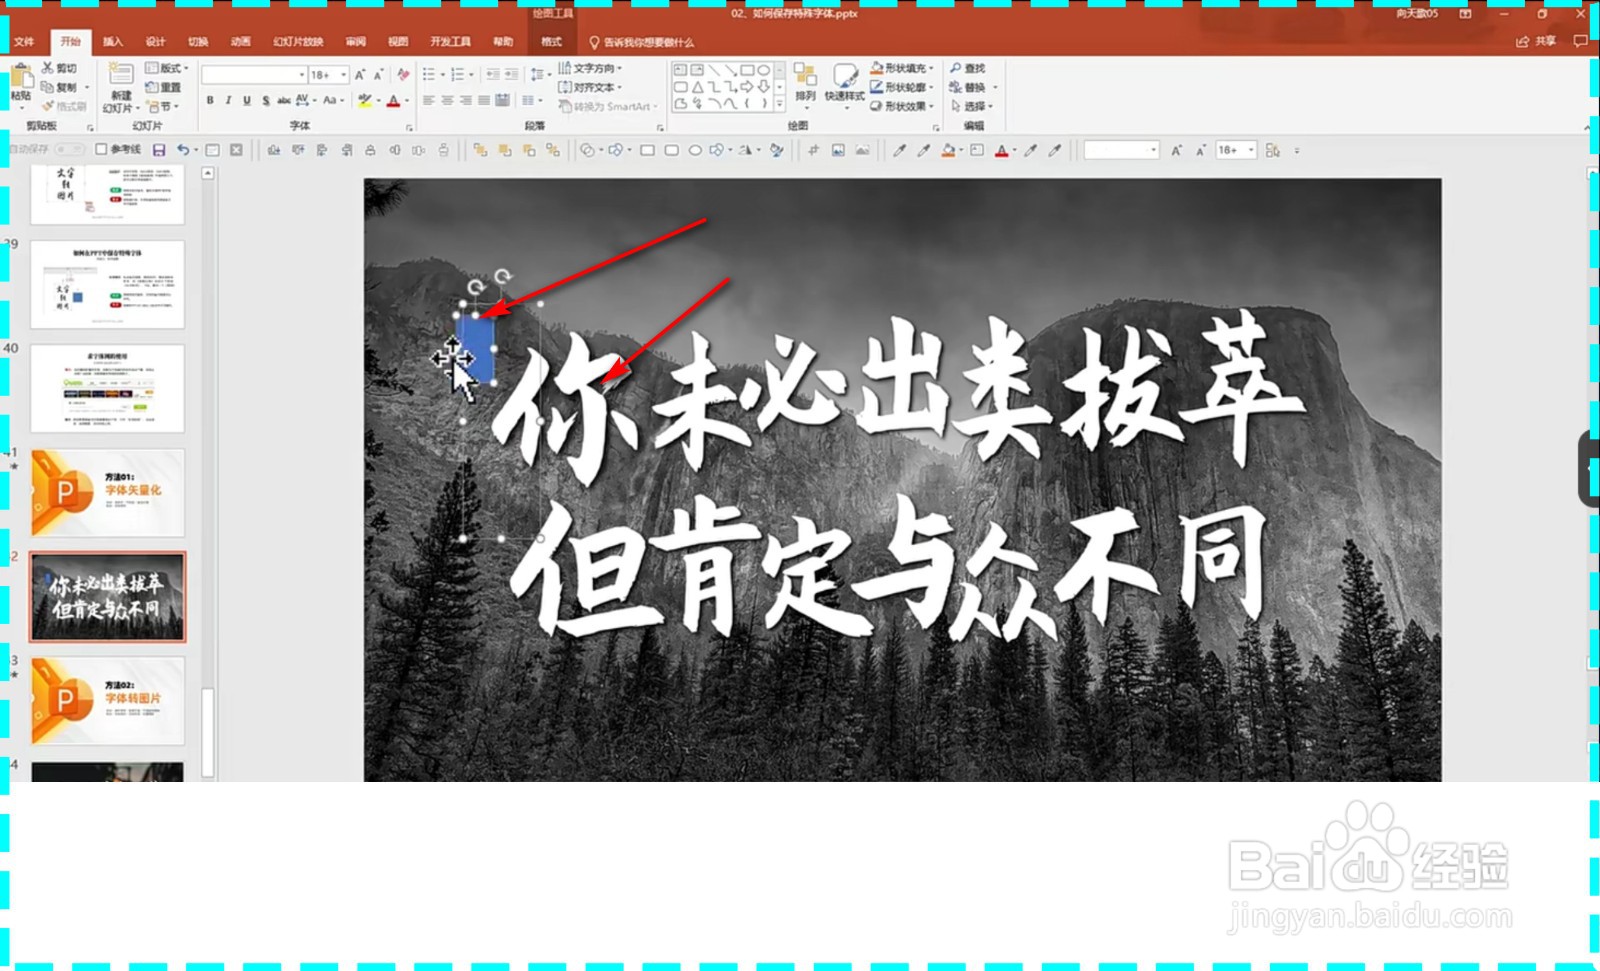
Task: Select the Format Painter icon
Action: click(x=48, y=106)
